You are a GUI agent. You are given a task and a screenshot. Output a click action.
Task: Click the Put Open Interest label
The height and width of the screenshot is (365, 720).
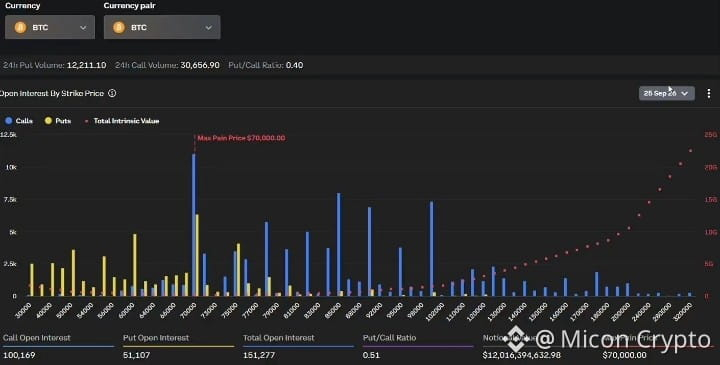pos(156,337)
